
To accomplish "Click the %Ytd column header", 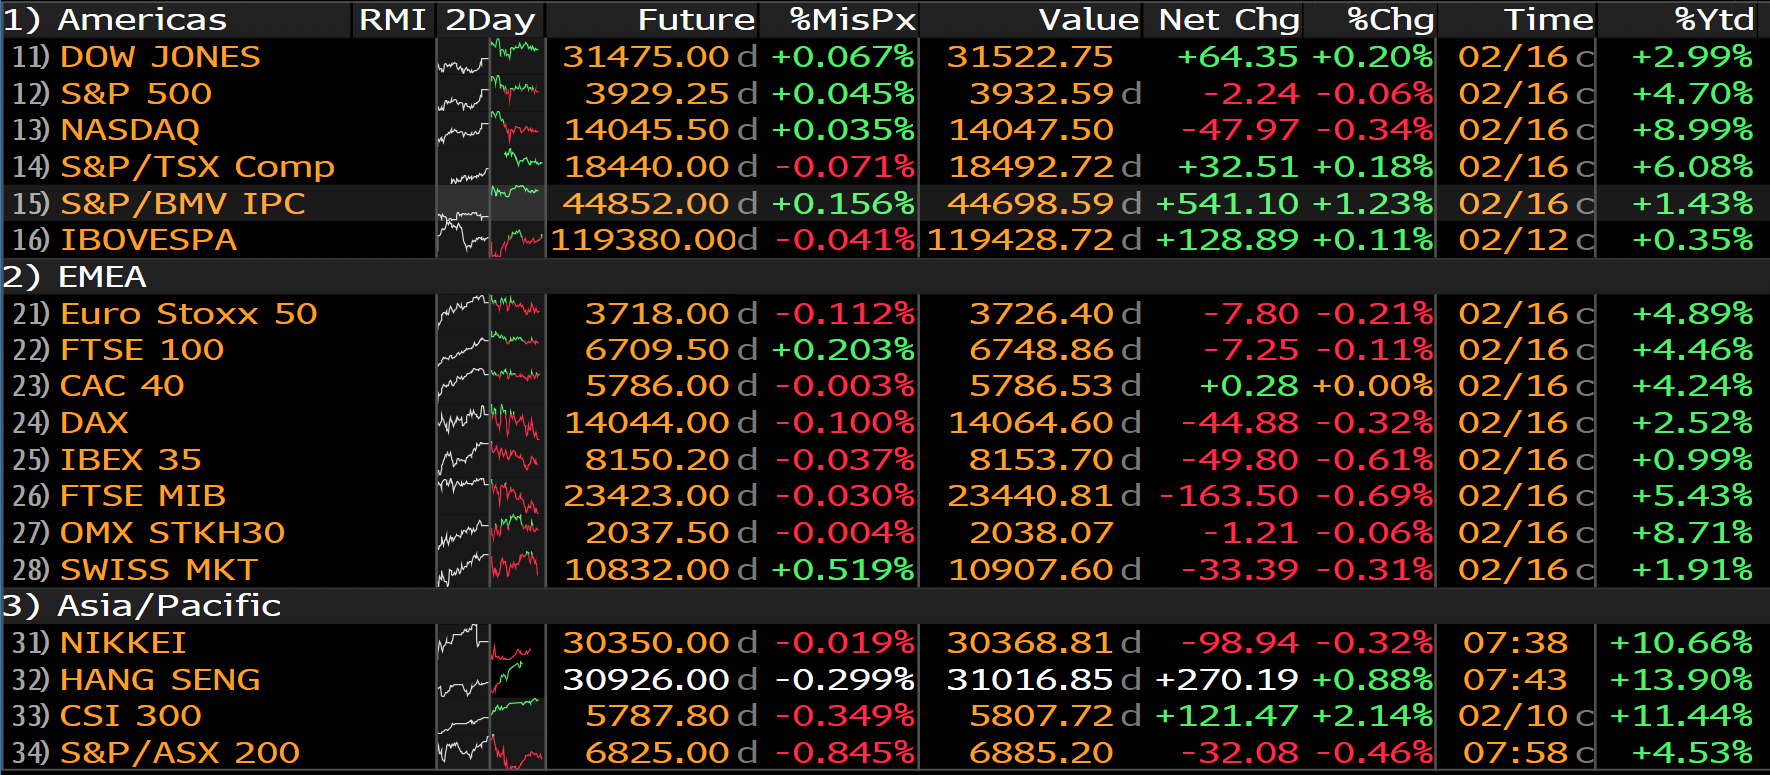I will (1713, 19).
